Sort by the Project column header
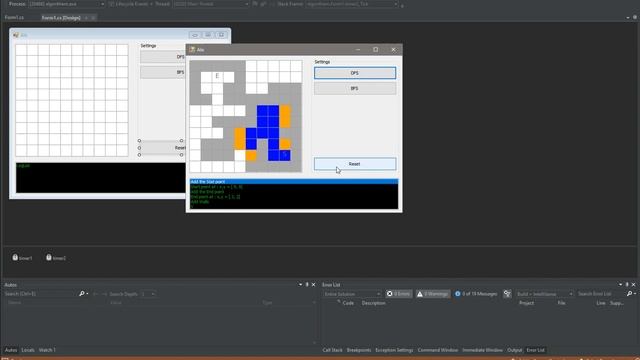The image size is (640, 360). point(527,303)
